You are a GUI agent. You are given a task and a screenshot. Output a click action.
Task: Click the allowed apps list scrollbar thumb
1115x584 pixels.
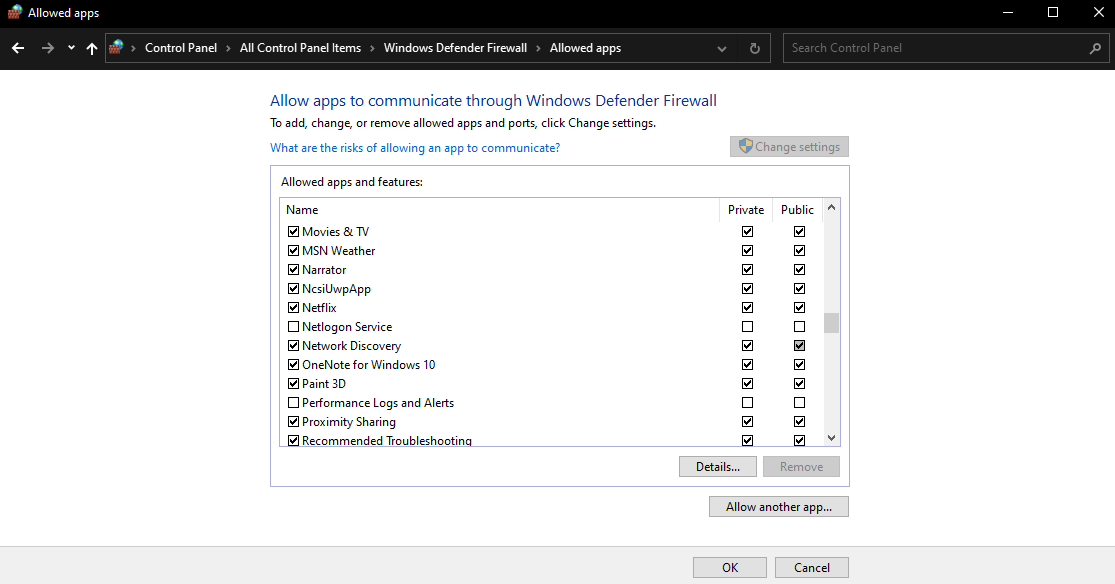[831, 323]
